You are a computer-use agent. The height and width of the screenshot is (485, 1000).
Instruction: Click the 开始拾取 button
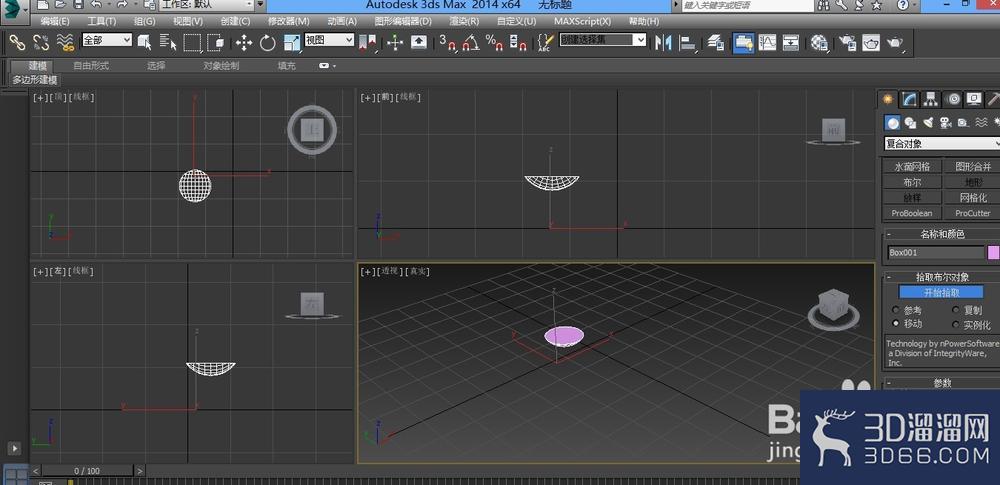point(941,292)
